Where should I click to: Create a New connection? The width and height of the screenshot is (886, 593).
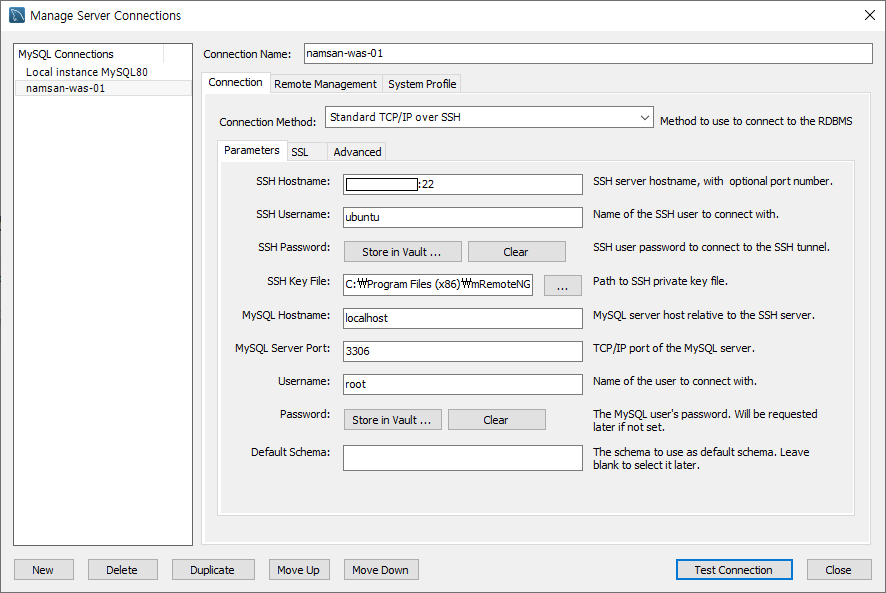44,570
